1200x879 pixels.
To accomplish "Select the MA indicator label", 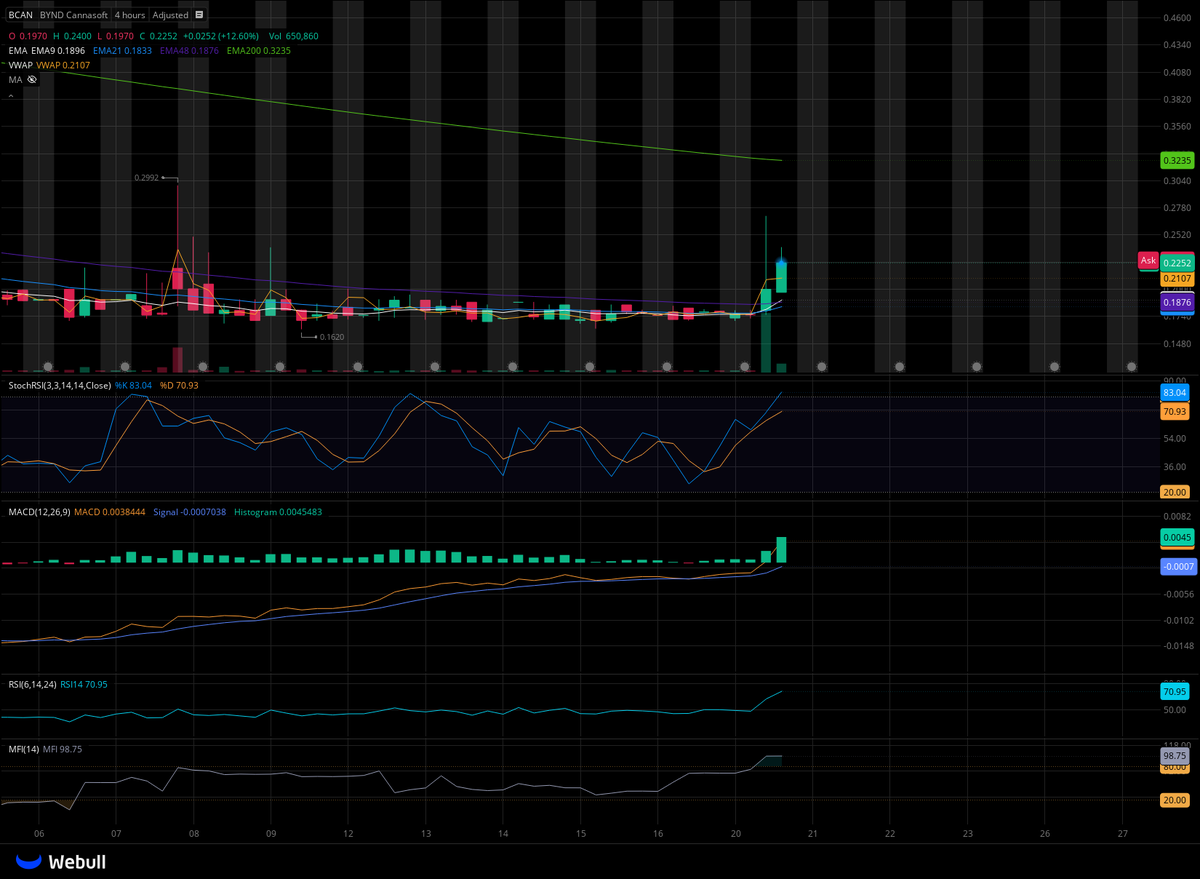I will pos(15,79).
